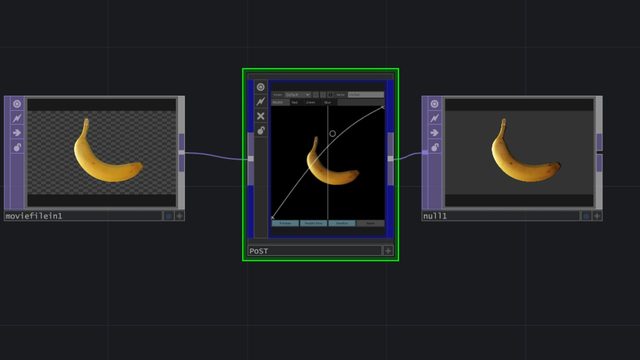Viewport: 640px width, 360px height.
Task: Toggle Viewer Active flag on PoST
Action: pos(261,87)
